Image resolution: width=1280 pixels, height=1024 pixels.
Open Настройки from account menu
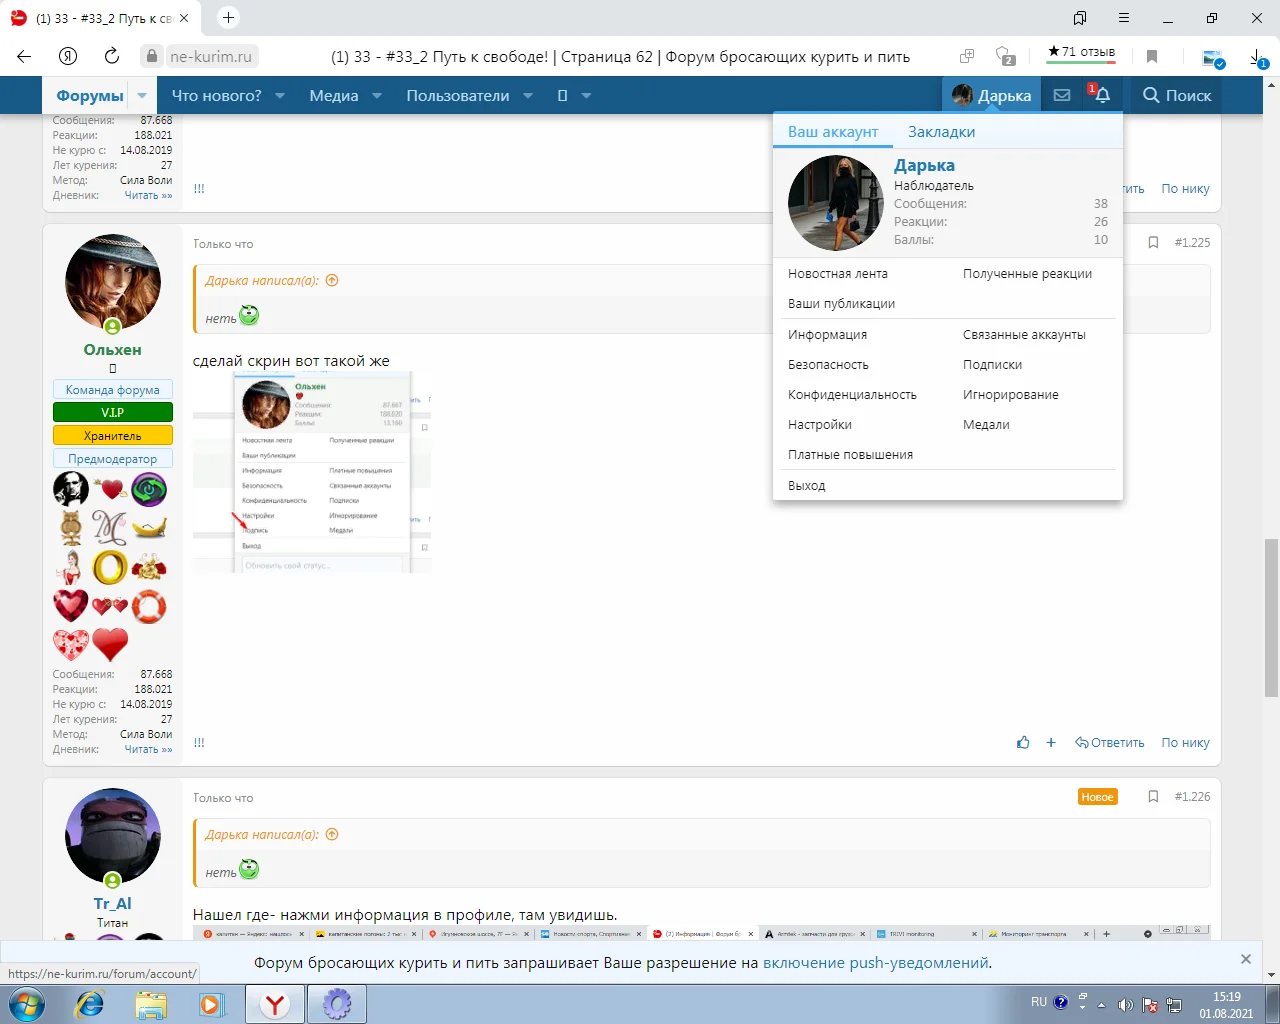point(820,425)
